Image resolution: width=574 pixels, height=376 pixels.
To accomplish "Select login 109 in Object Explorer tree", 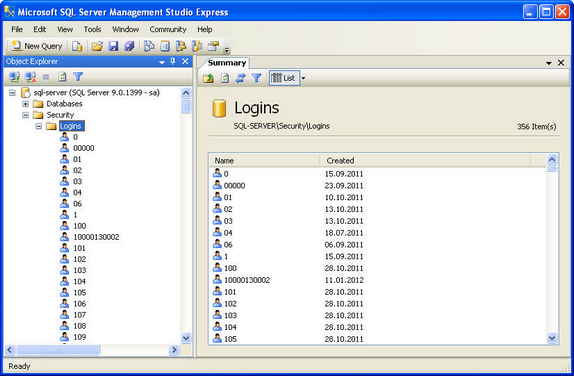I will point(79,337).
